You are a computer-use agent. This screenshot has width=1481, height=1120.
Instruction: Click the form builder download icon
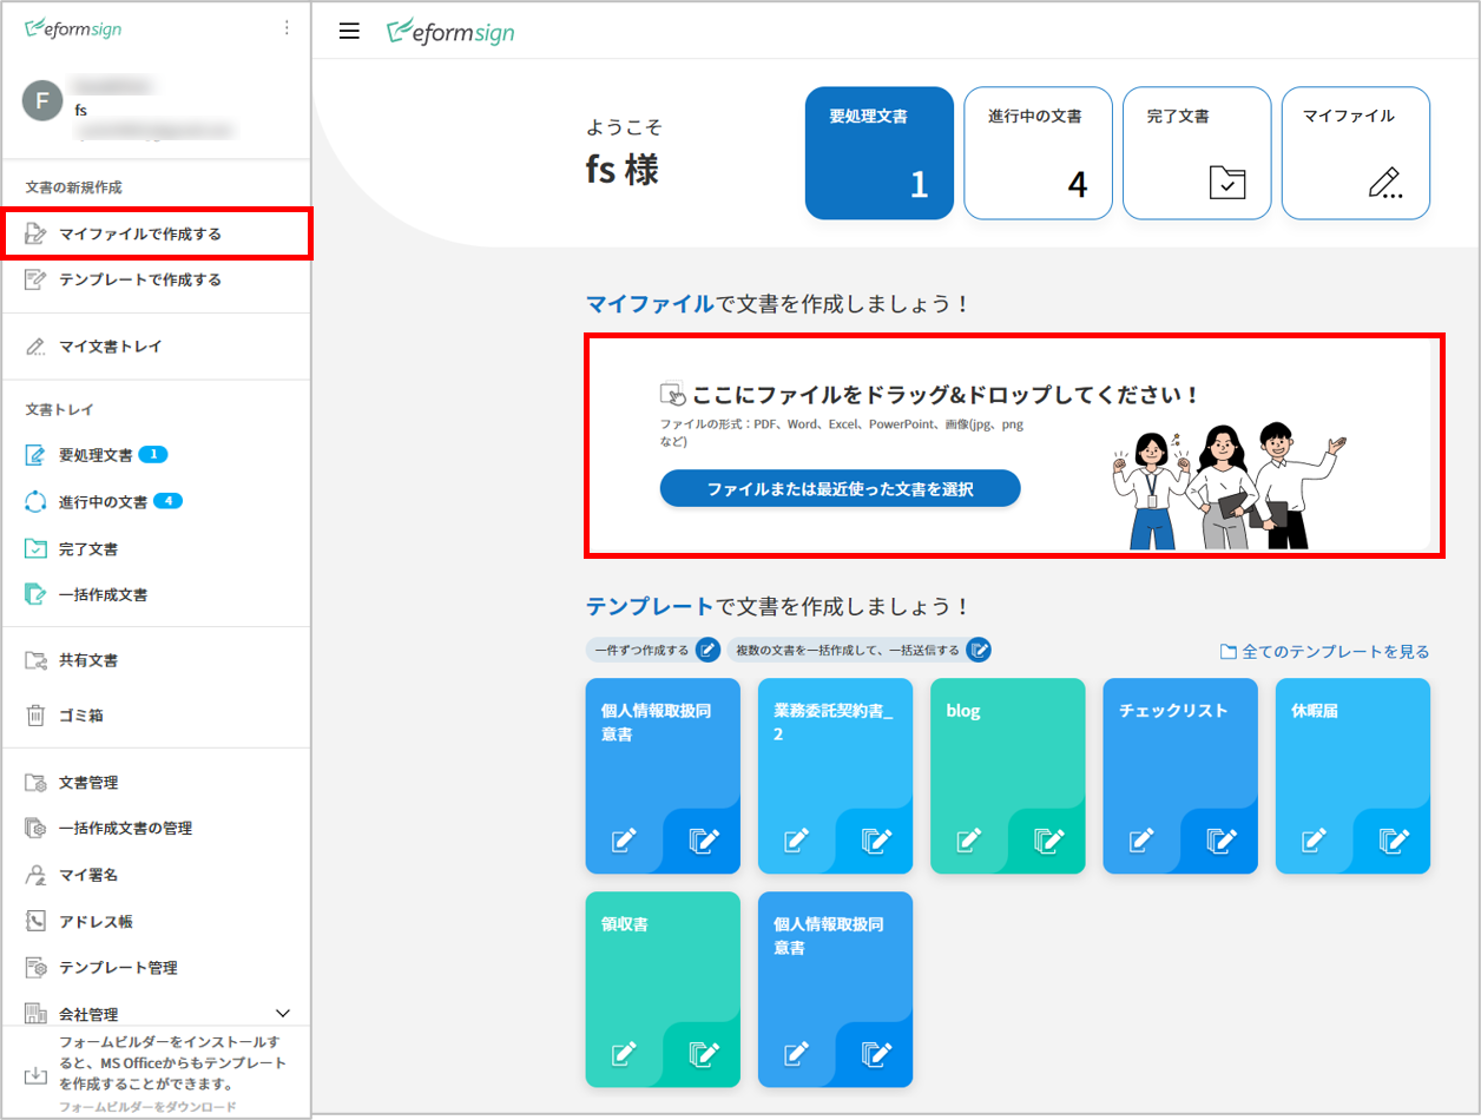tap(36, 1075)
